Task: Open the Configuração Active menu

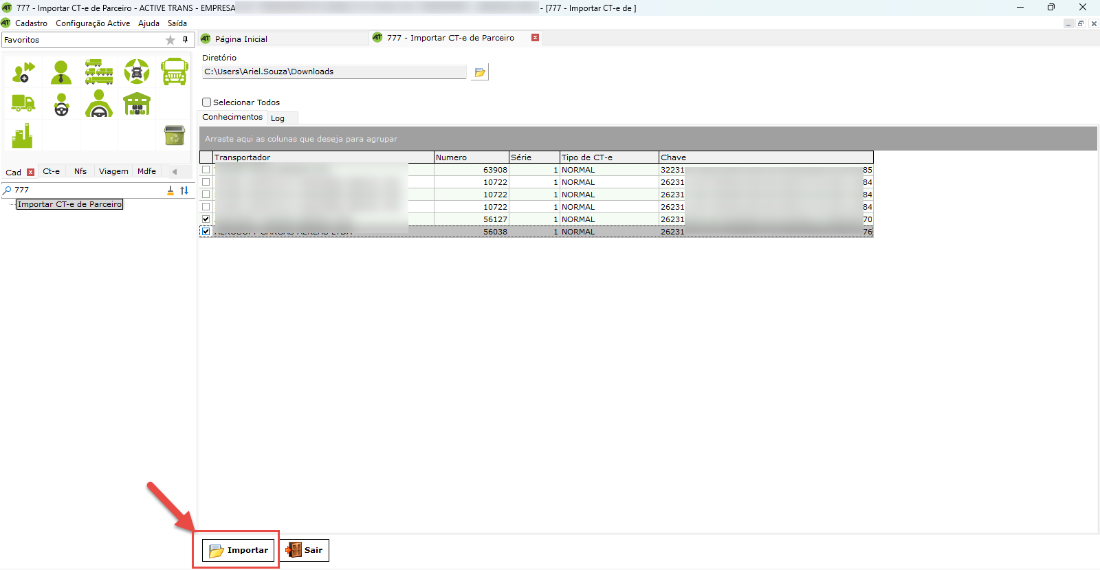Action: point(93,23)
